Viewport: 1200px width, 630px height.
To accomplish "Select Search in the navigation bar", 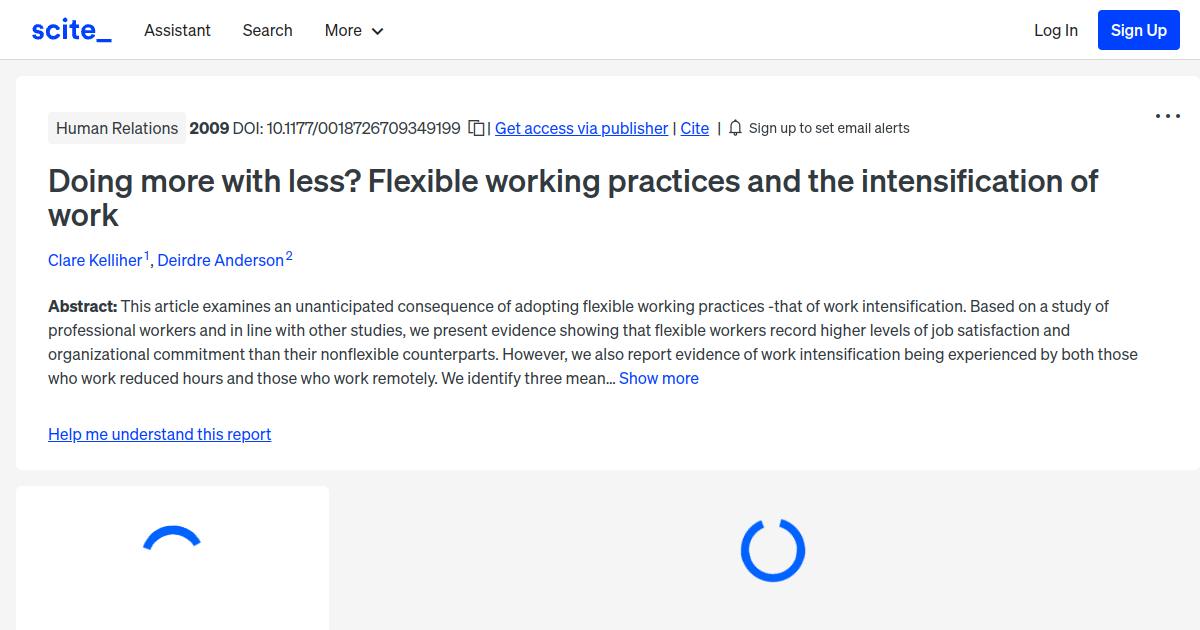I will coord(267,30).
